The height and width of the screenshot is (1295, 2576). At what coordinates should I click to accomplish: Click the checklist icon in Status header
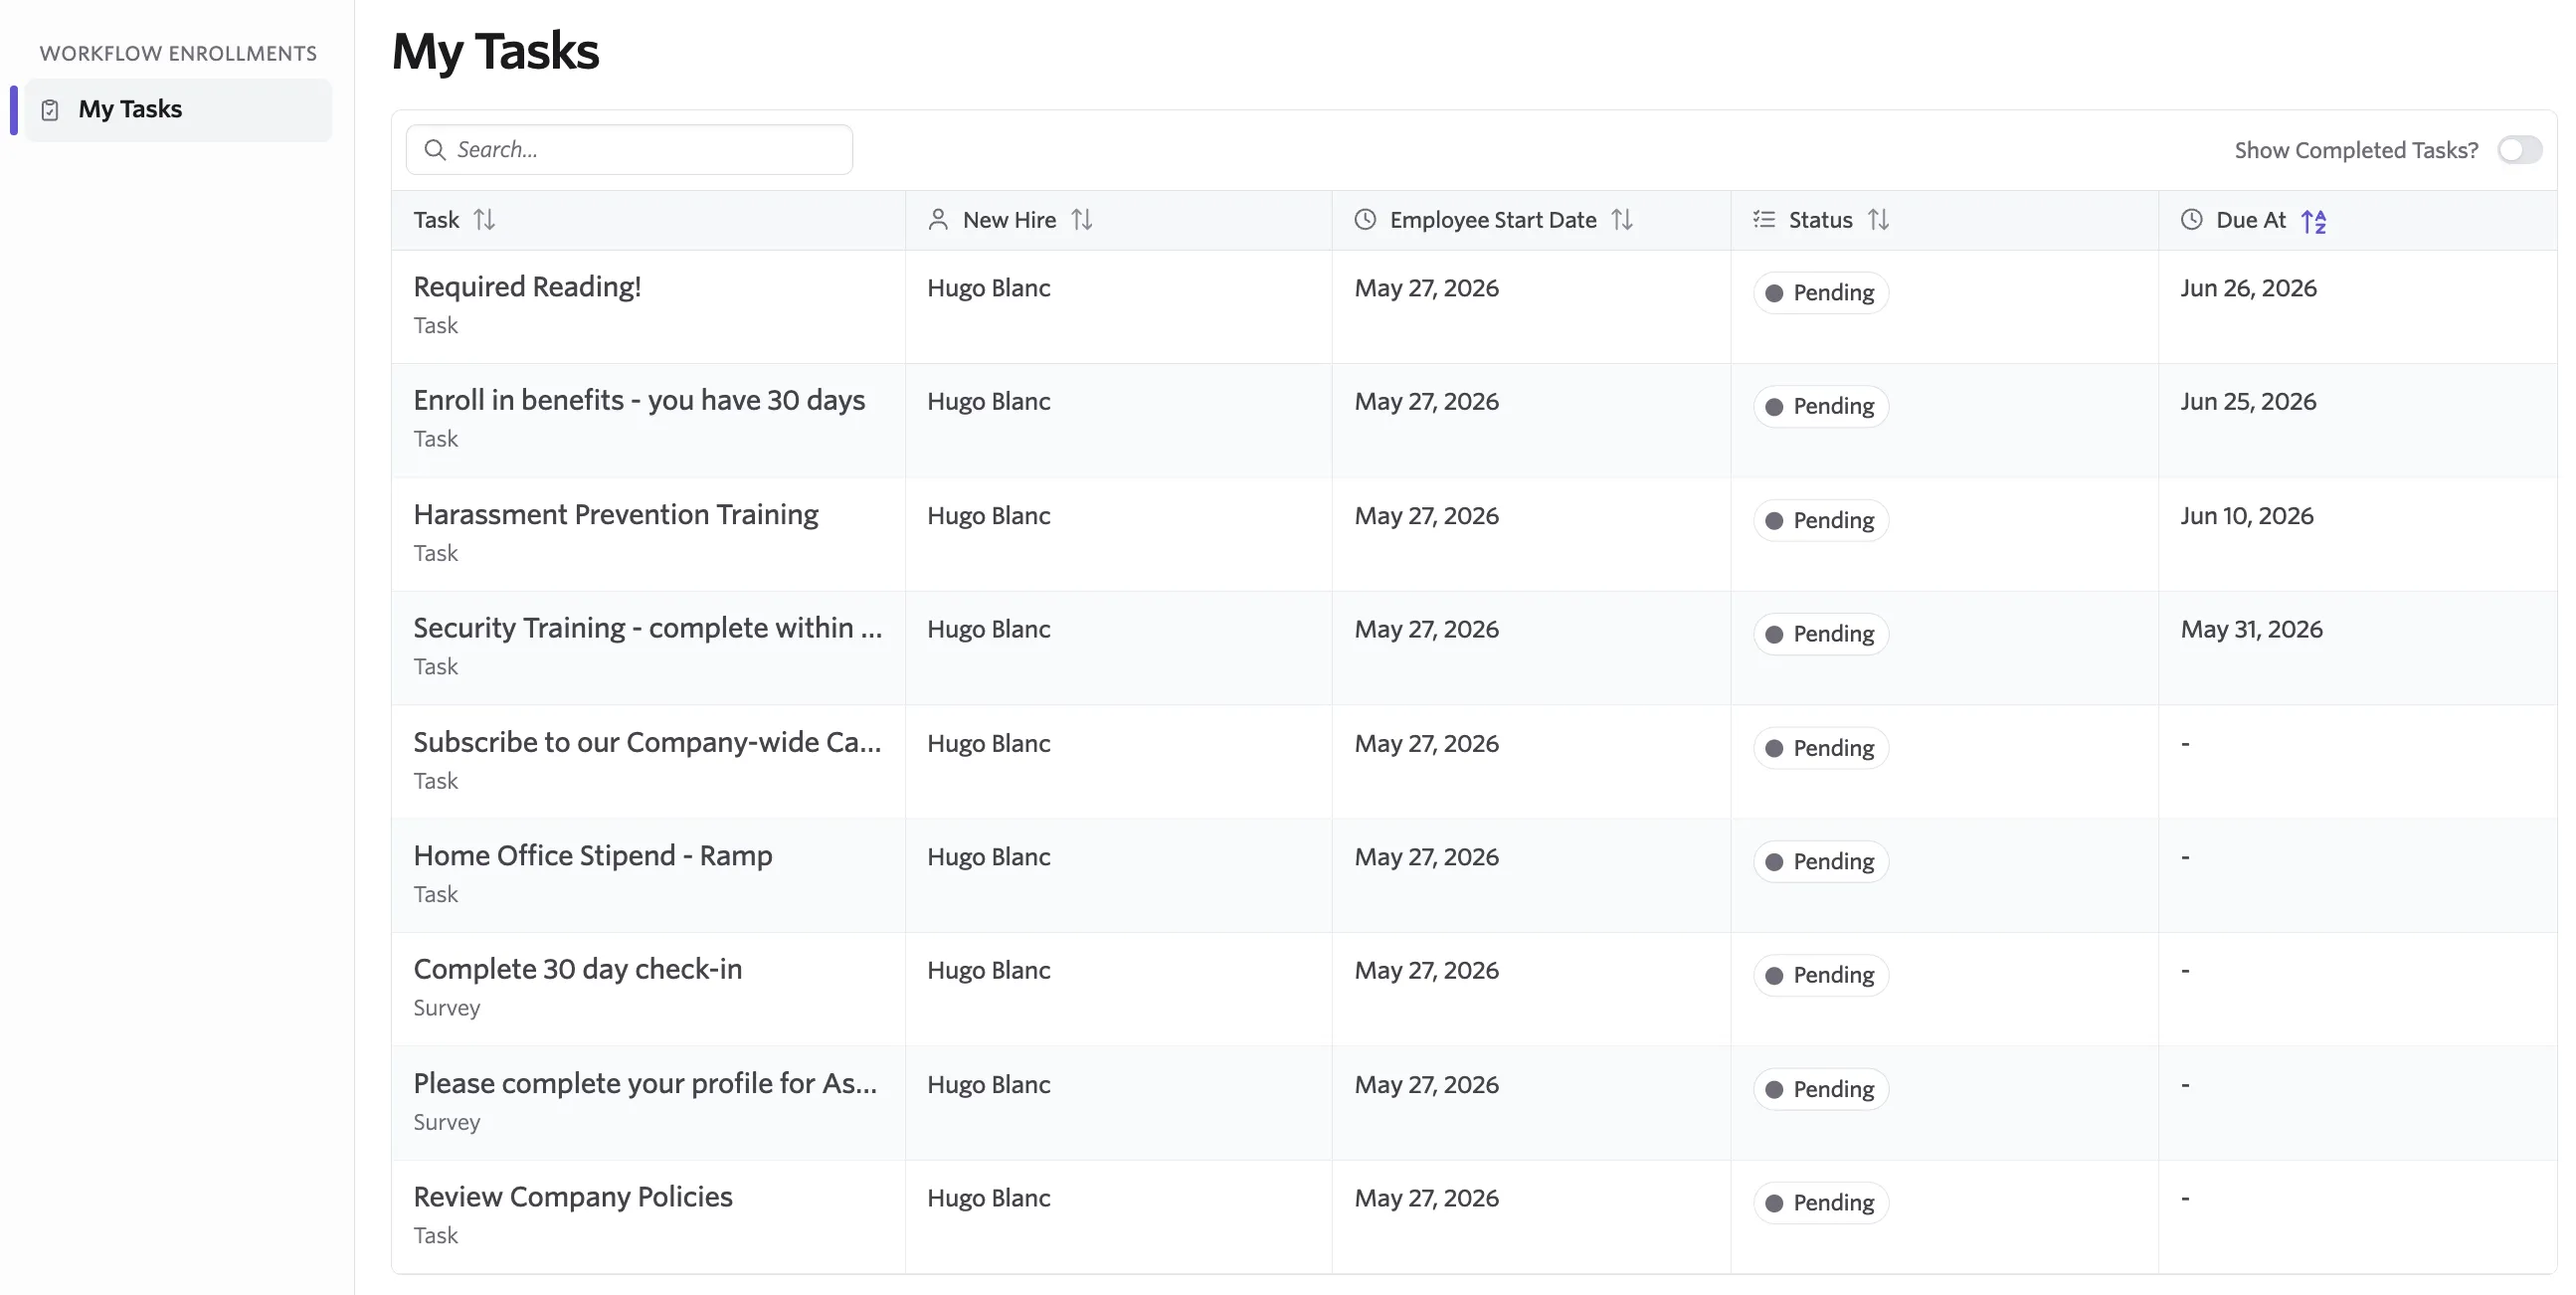coord(1764,220)
